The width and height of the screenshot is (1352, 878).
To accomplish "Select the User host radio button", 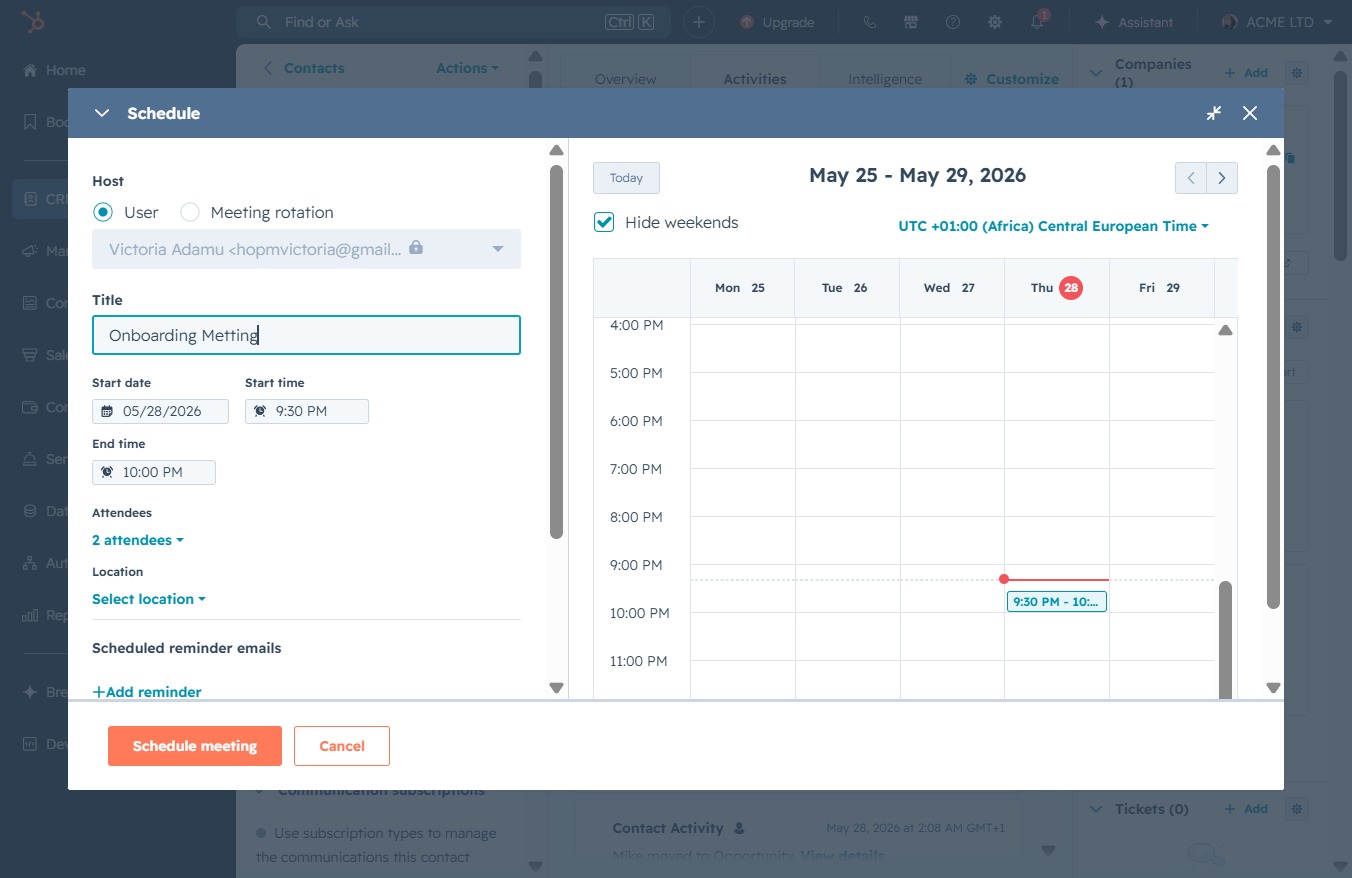I will [x=102, y=212].
